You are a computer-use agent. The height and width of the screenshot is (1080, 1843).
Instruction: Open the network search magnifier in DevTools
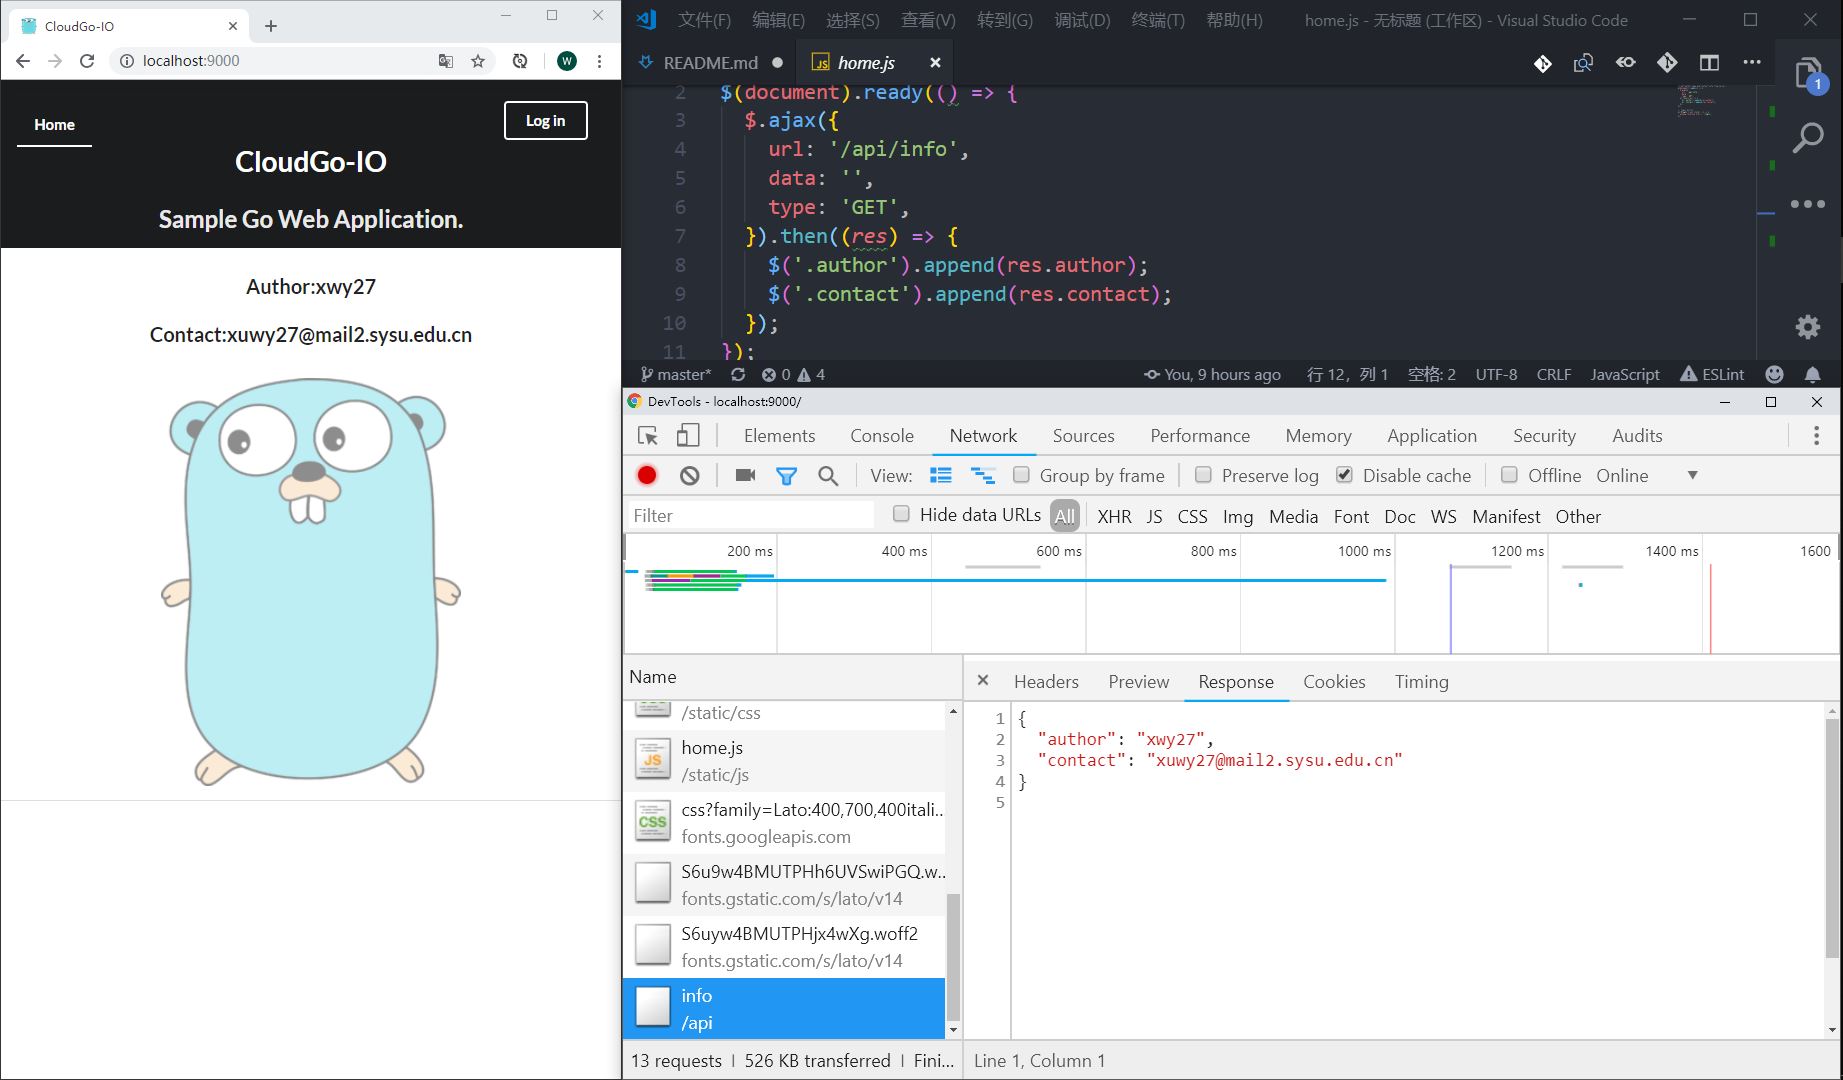[x=828, y=476]
